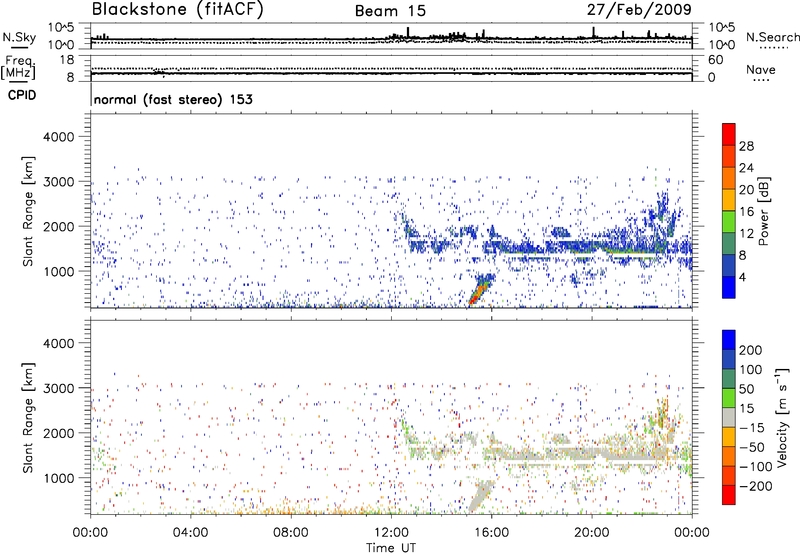Click the '100' tick on Velocity colorbar
This screenshot has height=554, width=800.
(x=751, y=370)
